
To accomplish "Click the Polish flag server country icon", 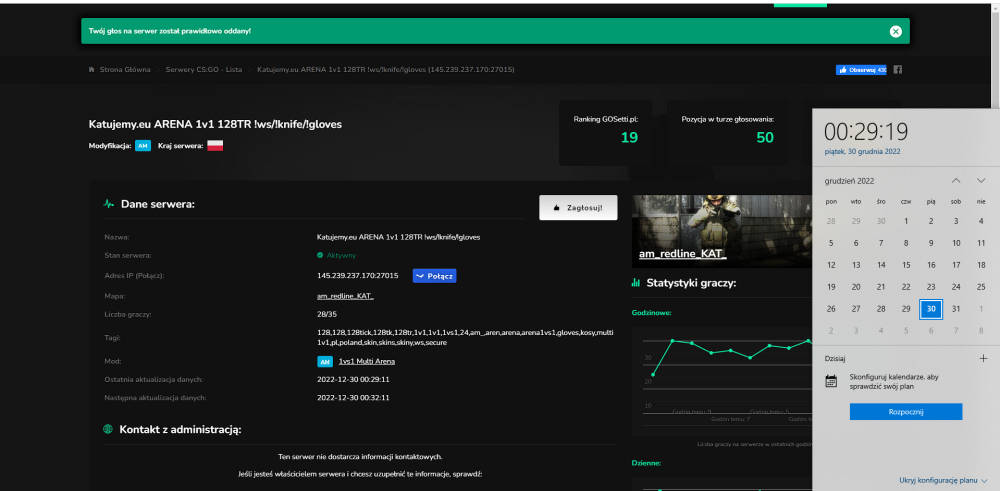I will coord(215,146).
